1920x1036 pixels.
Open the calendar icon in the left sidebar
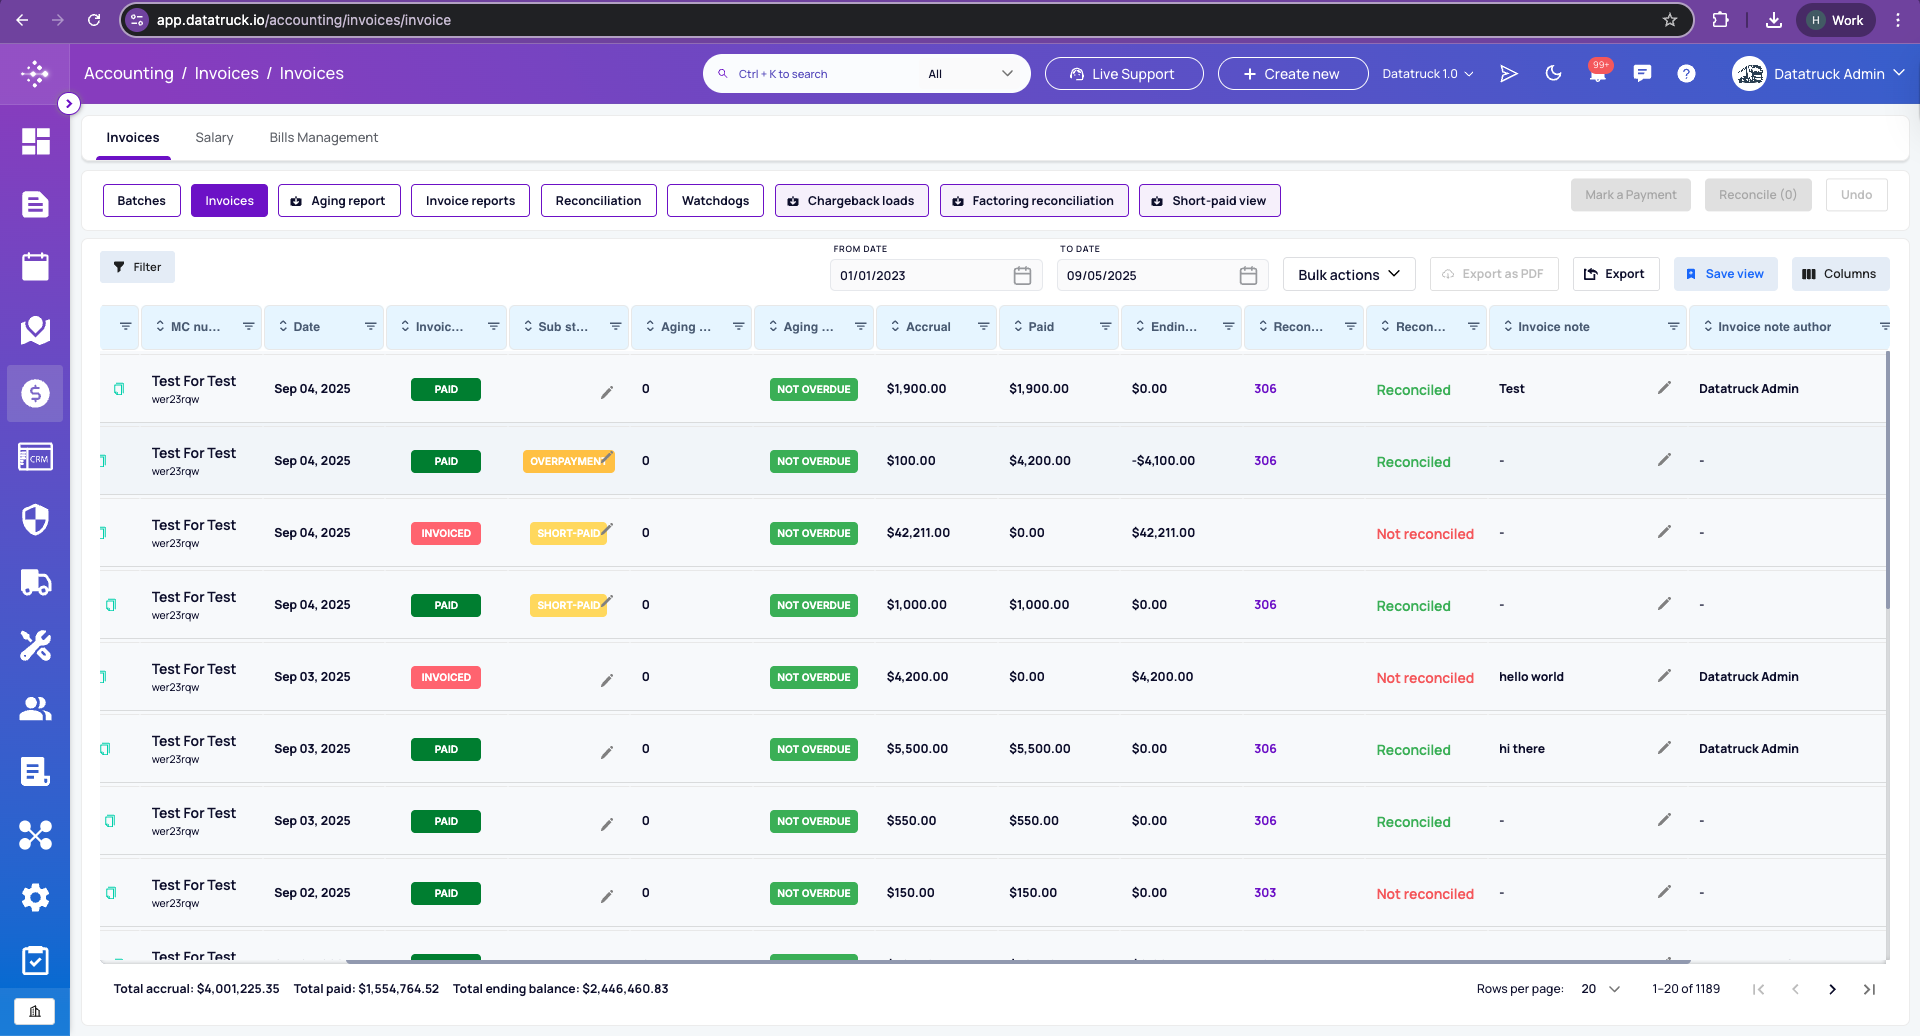(x=35, y=266)
